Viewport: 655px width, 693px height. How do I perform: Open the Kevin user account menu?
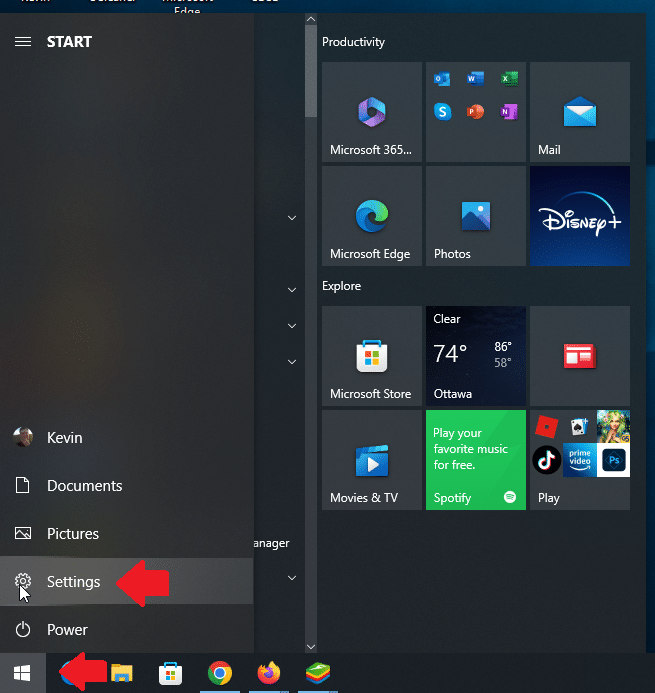pyautogui.click(x=127, y=438)
